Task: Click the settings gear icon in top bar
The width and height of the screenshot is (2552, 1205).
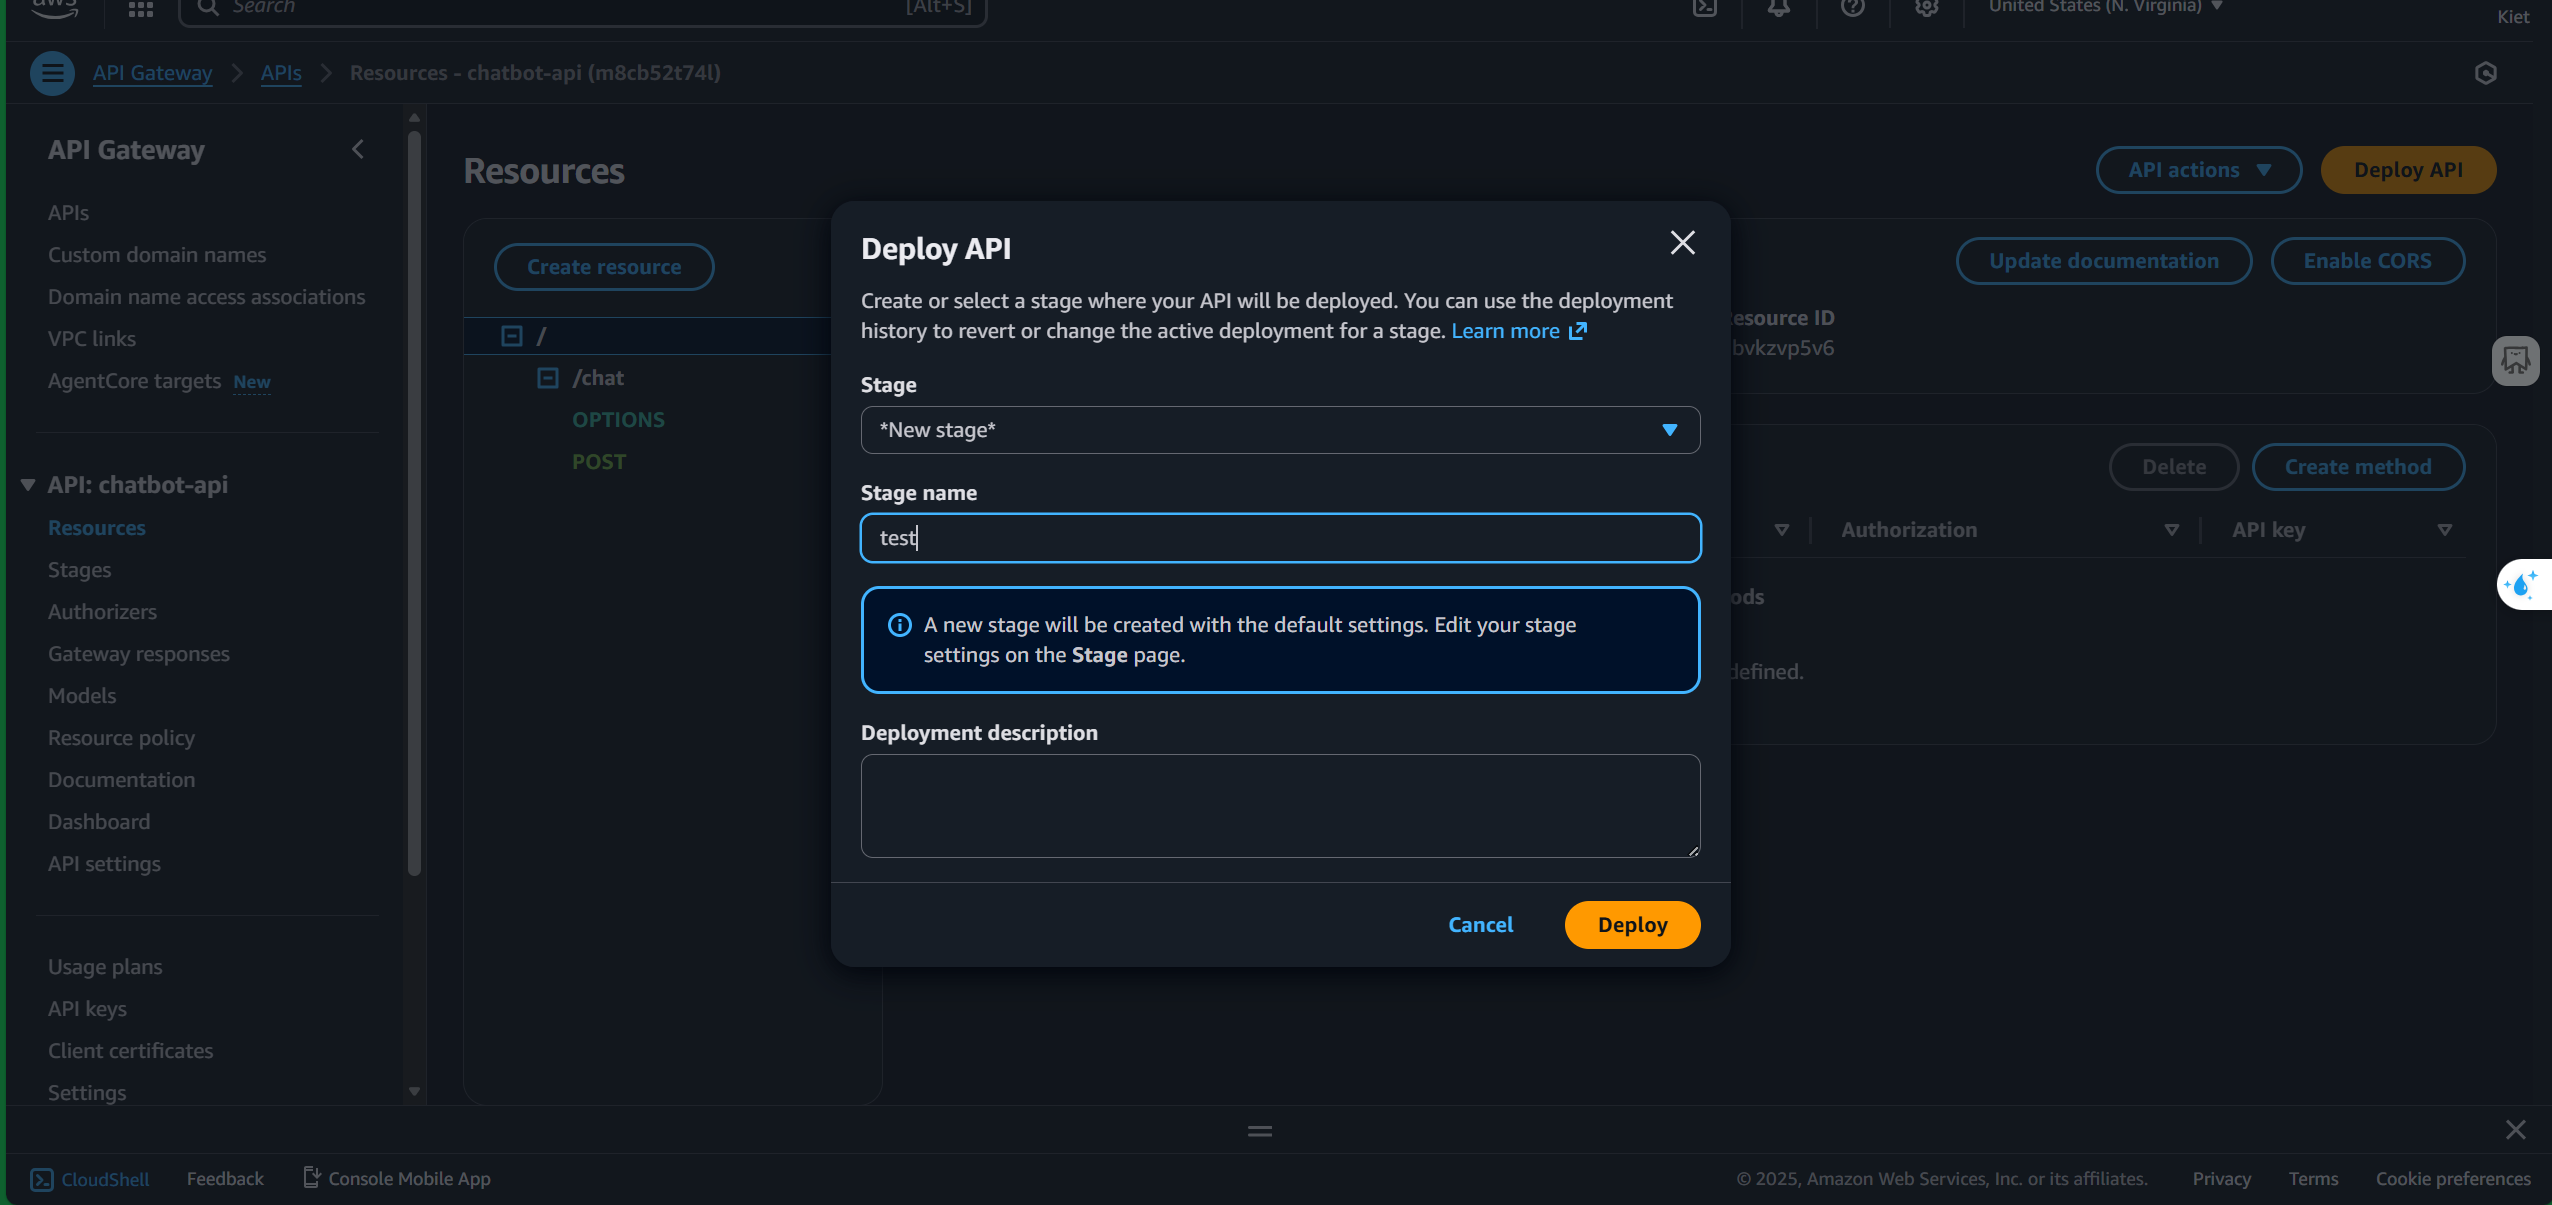Action: click(1926, 8)
